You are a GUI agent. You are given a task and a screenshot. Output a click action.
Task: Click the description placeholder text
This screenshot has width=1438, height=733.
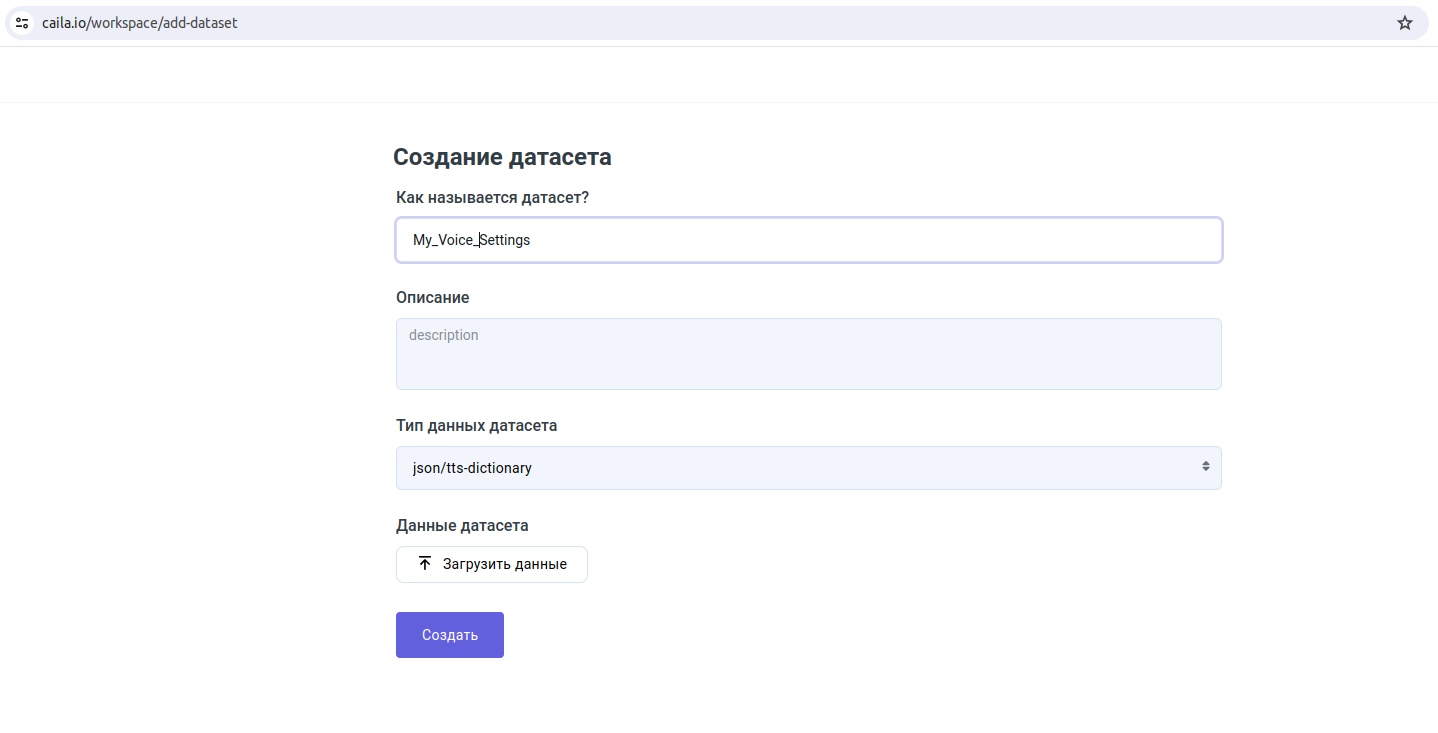tap(444, 335)
